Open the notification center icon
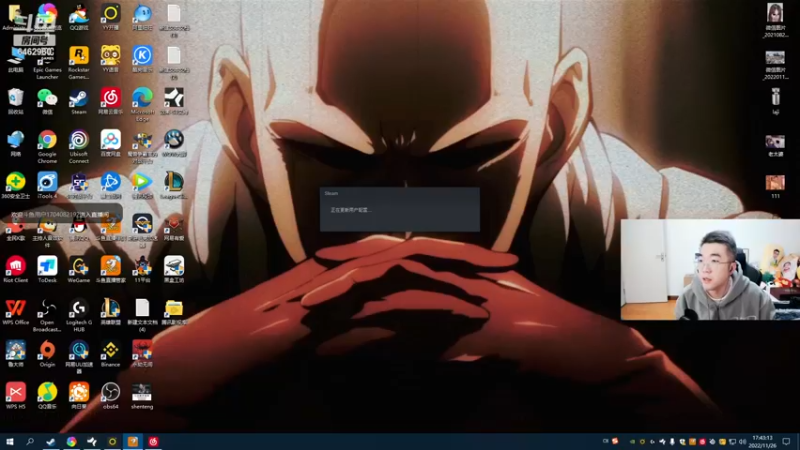Screen dimensions: 800x450 click(x=786, y=442)
